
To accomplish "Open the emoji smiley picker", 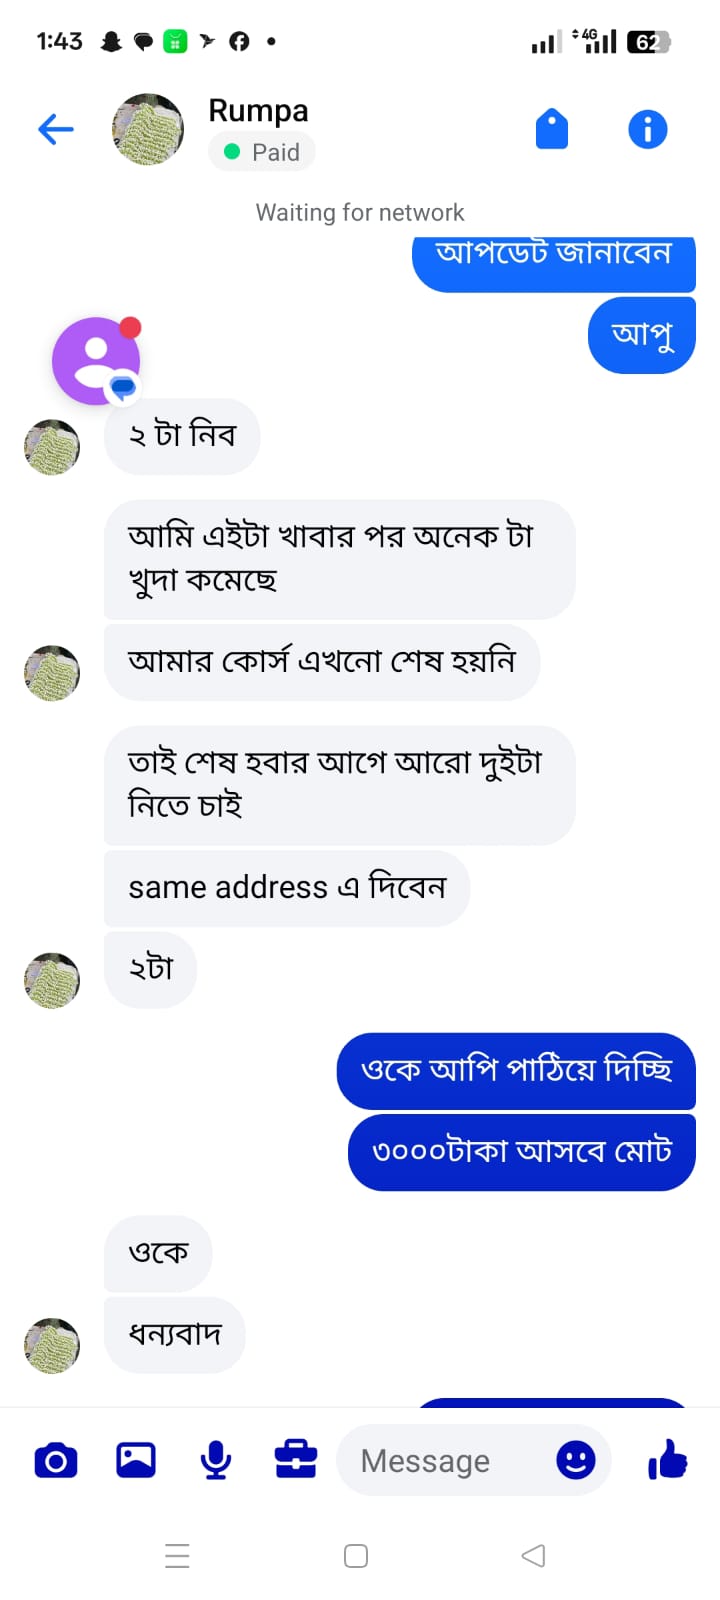I will pos(575,1461).
